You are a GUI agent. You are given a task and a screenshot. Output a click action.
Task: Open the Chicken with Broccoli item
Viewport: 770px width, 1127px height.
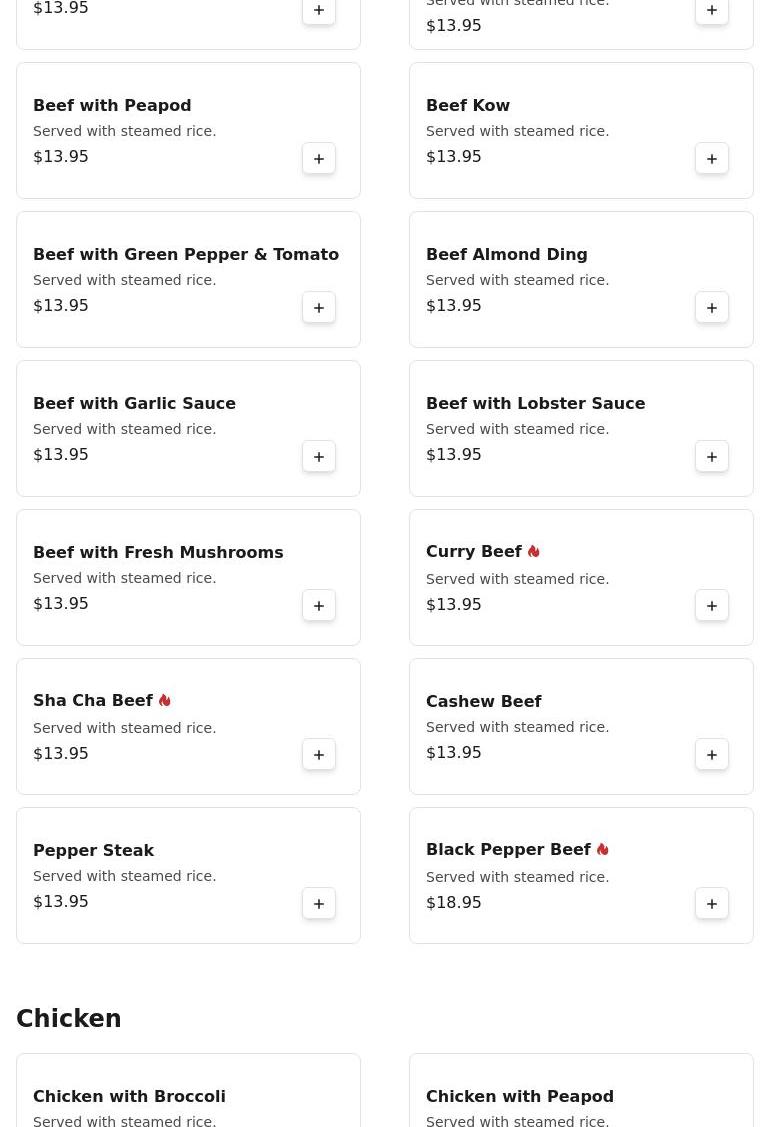tap(129, 1097)
